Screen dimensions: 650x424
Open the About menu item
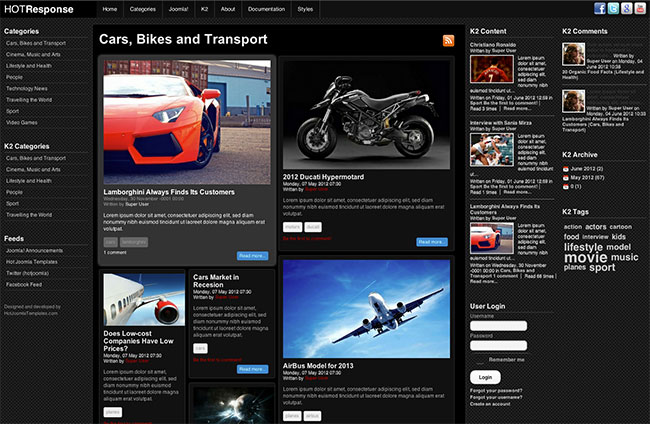tap(228, 9)
